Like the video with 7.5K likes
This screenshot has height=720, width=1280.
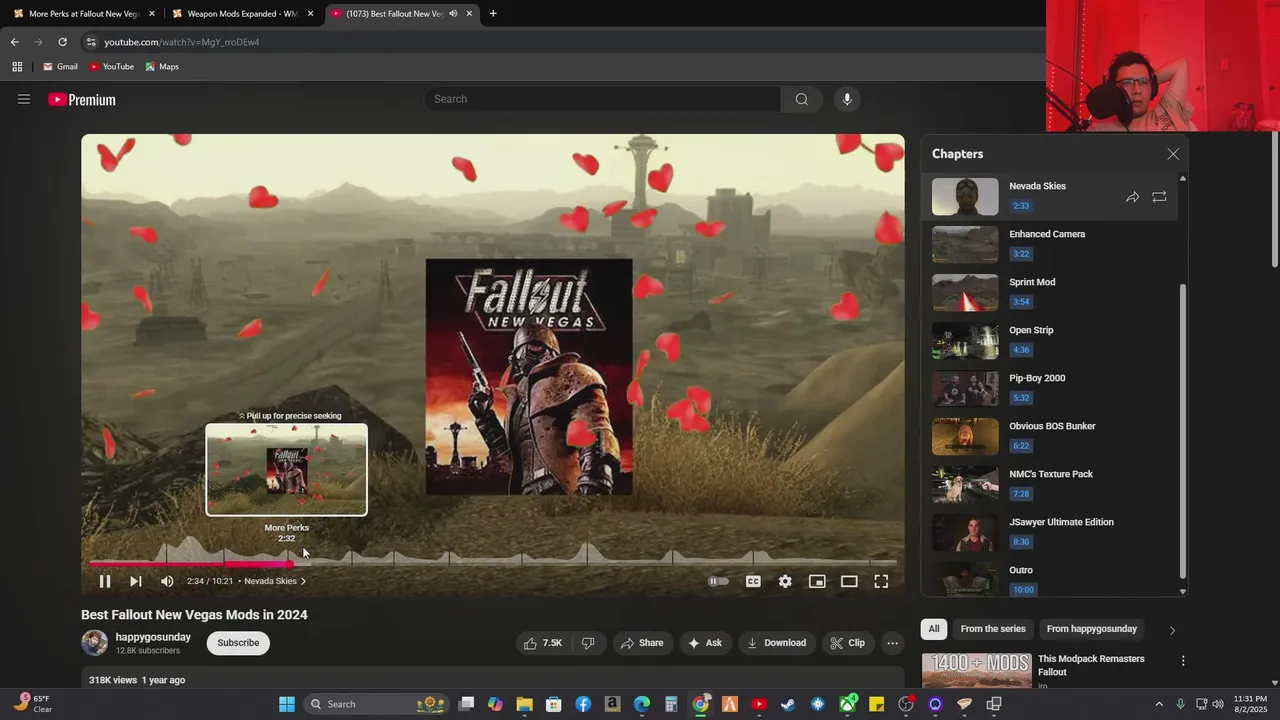[543, 643]
